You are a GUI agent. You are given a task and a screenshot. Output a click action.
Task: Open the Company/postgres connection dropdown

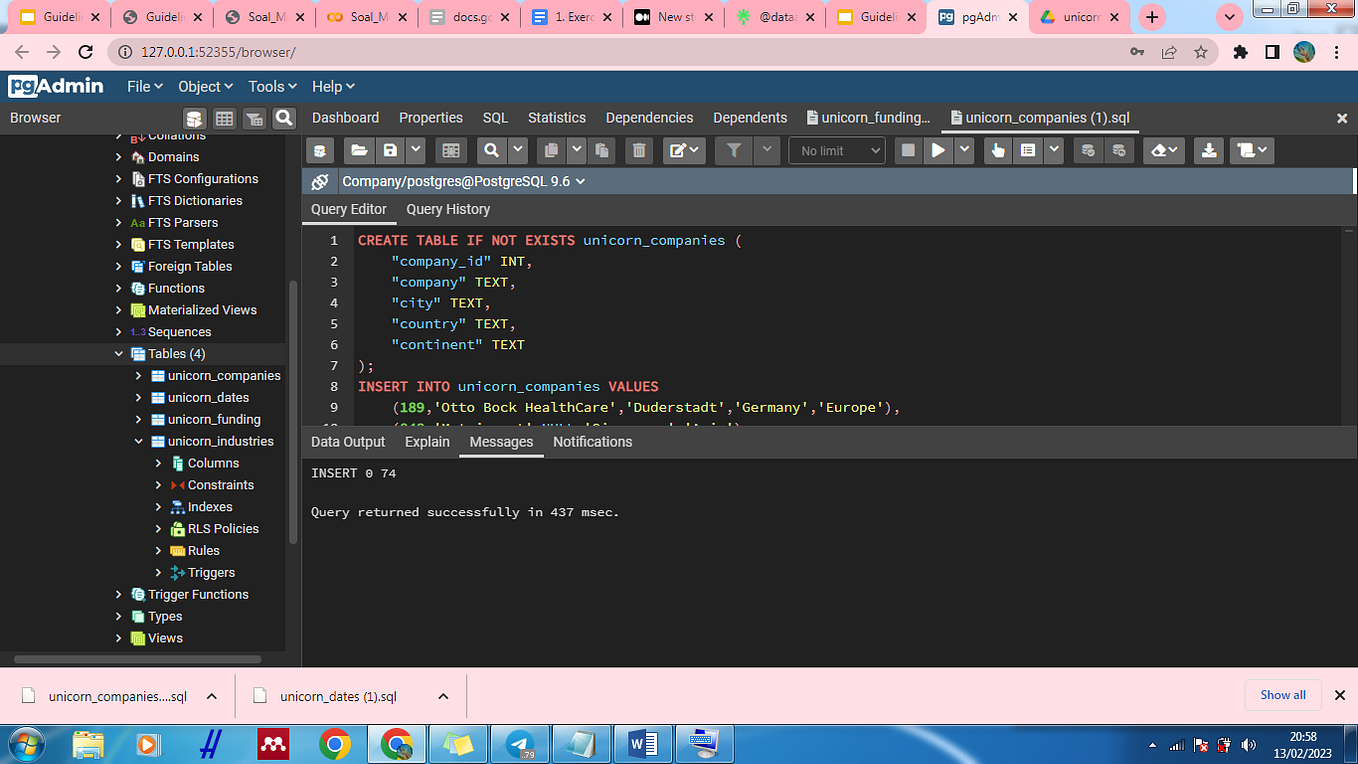point(463,182)
